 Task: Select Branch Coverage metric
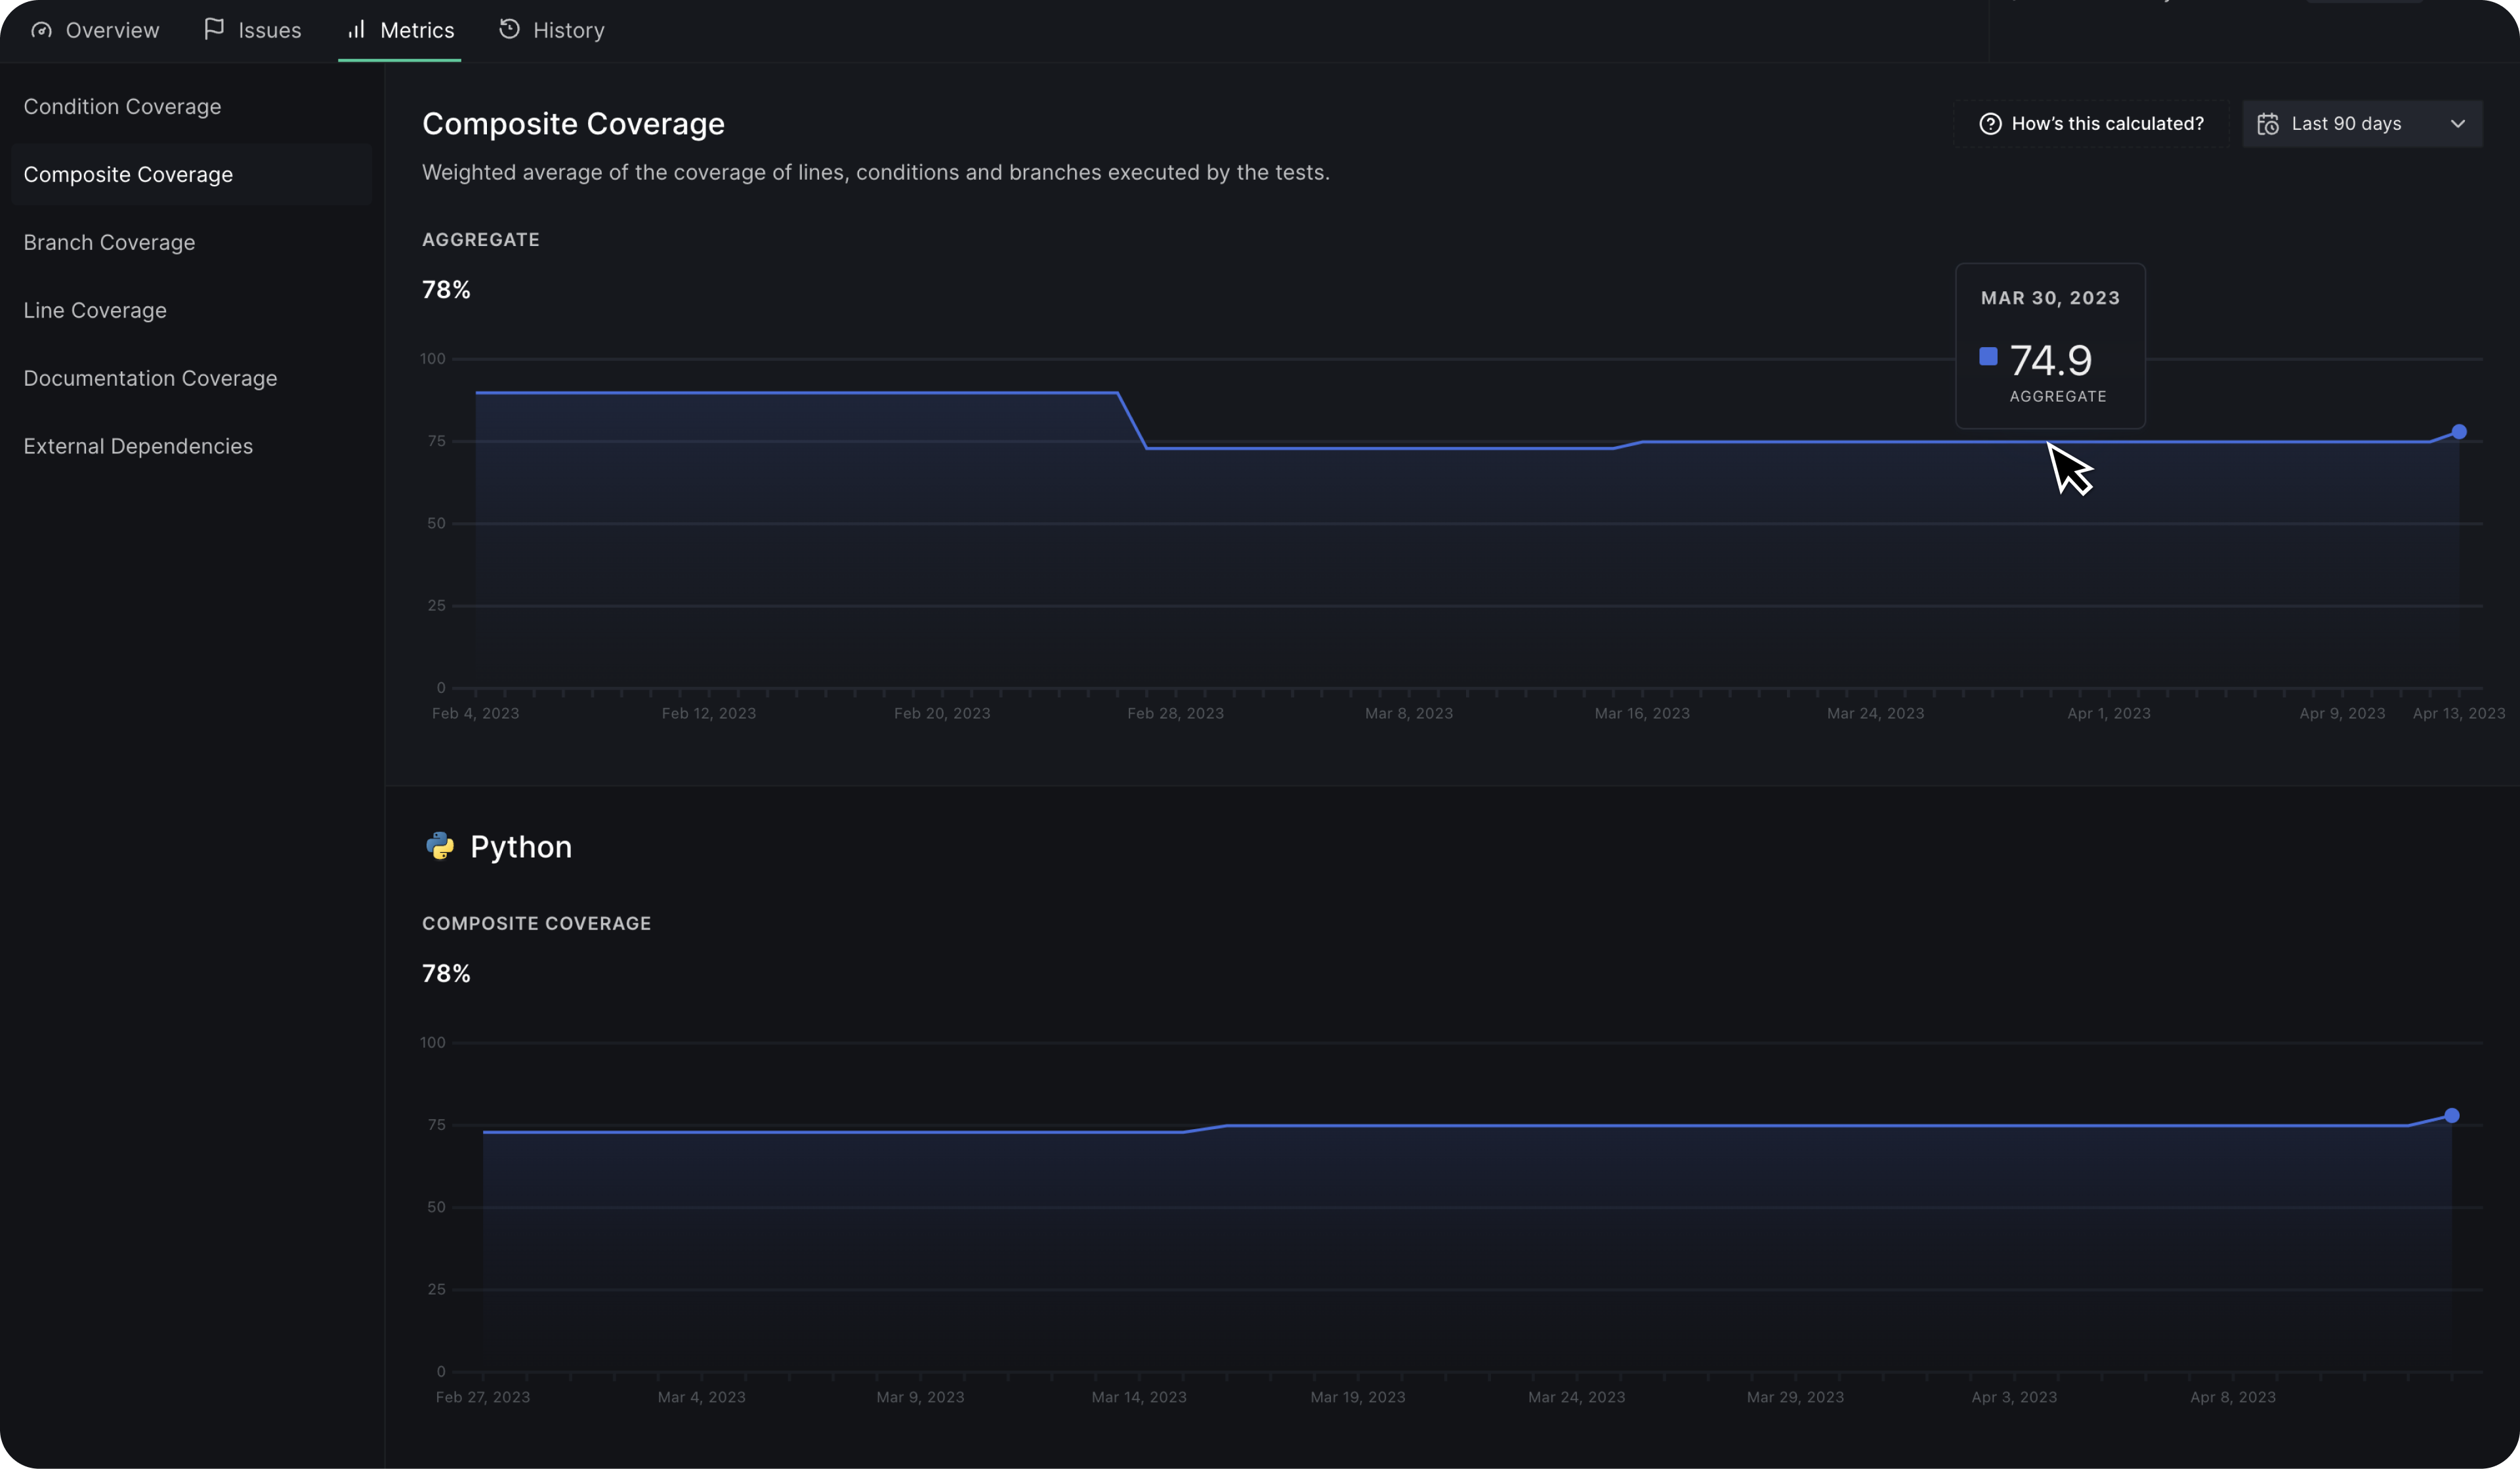(109, 242)
